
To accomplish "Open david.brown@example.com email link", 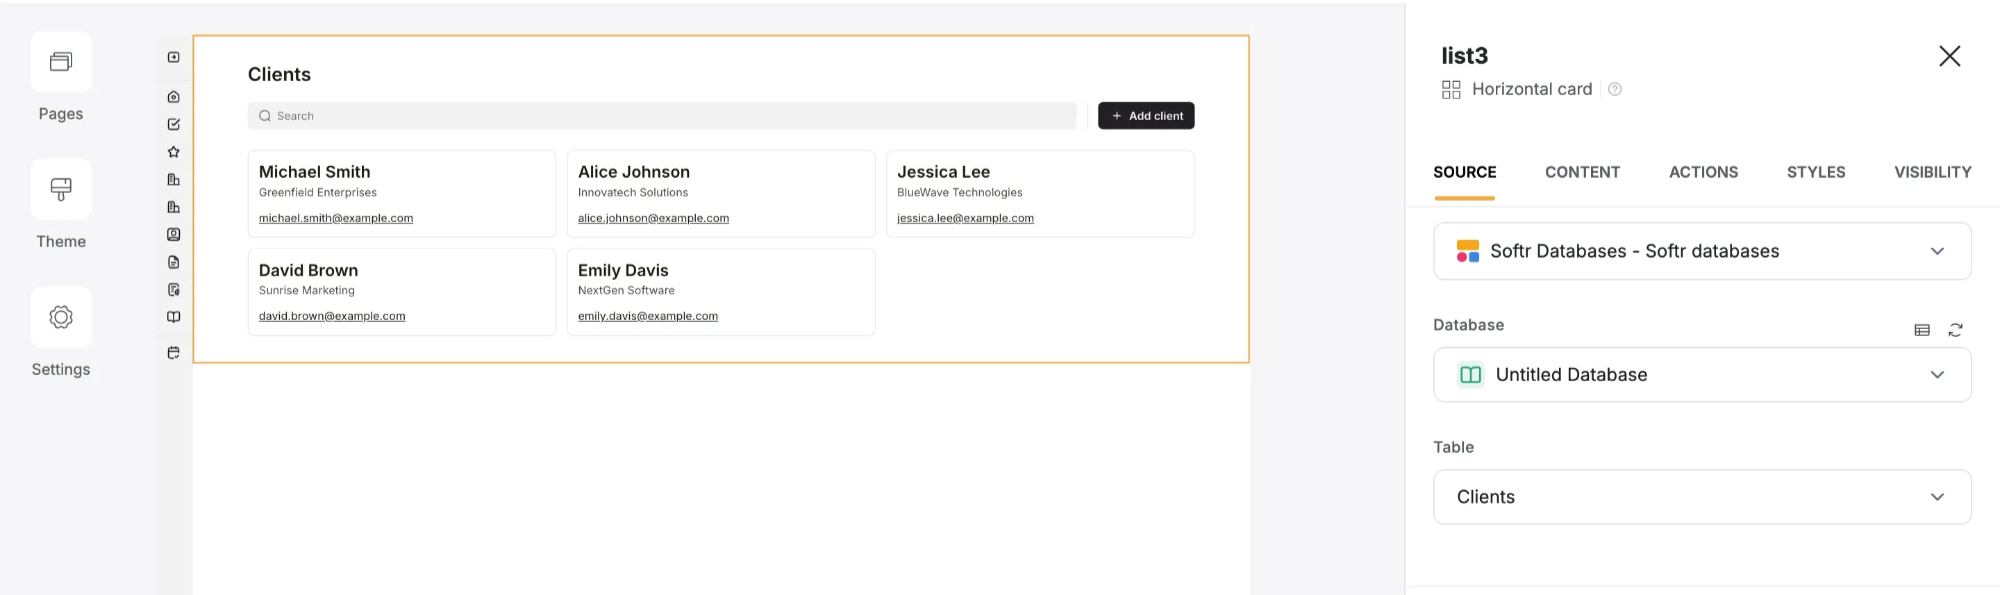I will 332,316.
